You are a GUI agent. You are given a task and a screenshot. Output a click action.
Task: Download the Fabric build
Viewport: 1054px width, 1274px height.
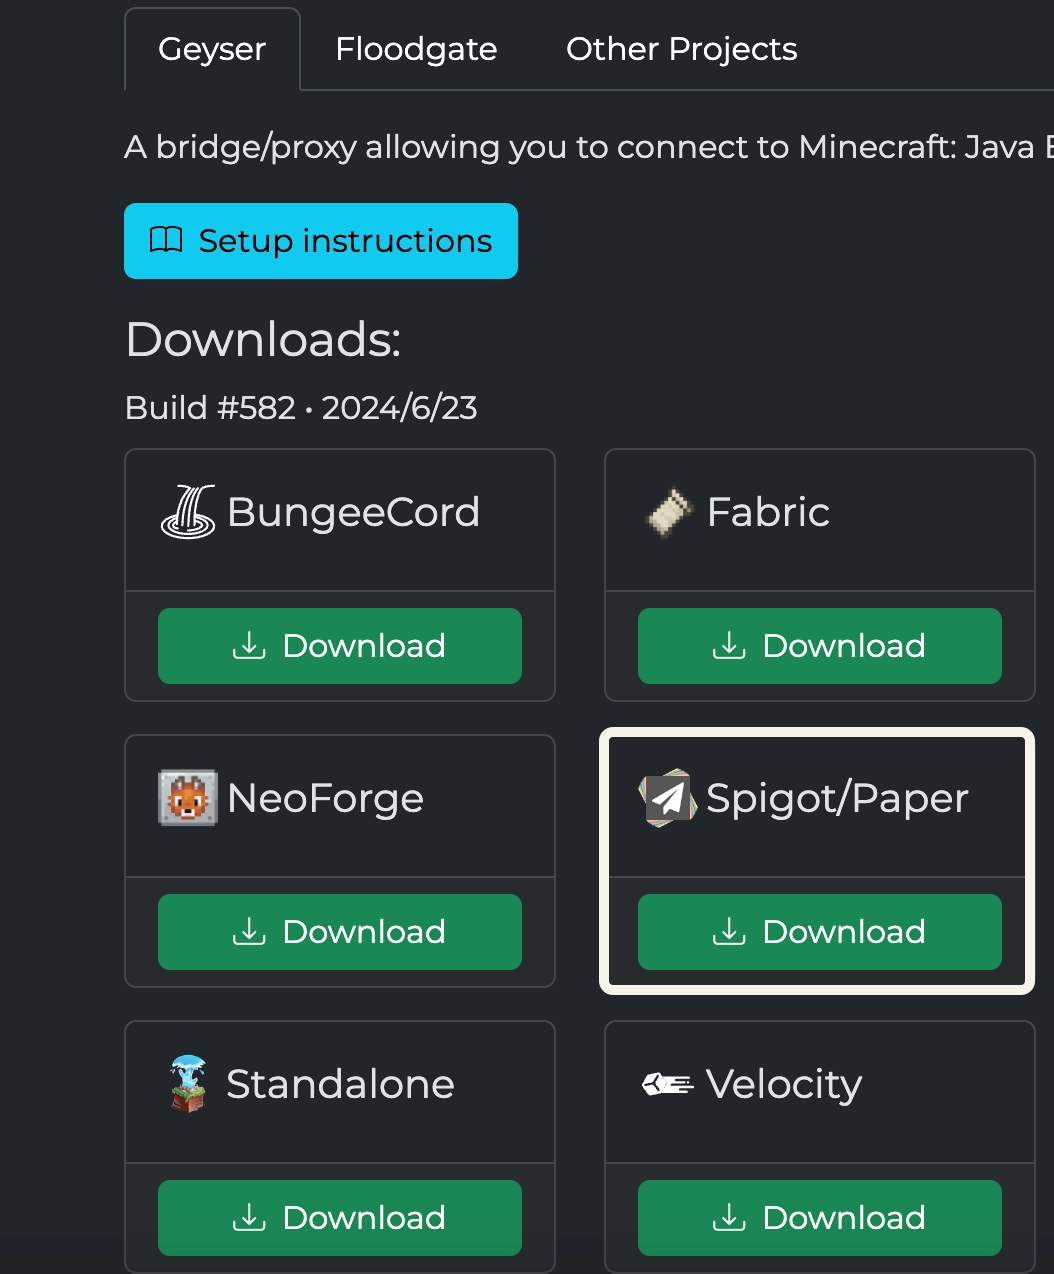(819, 646)
